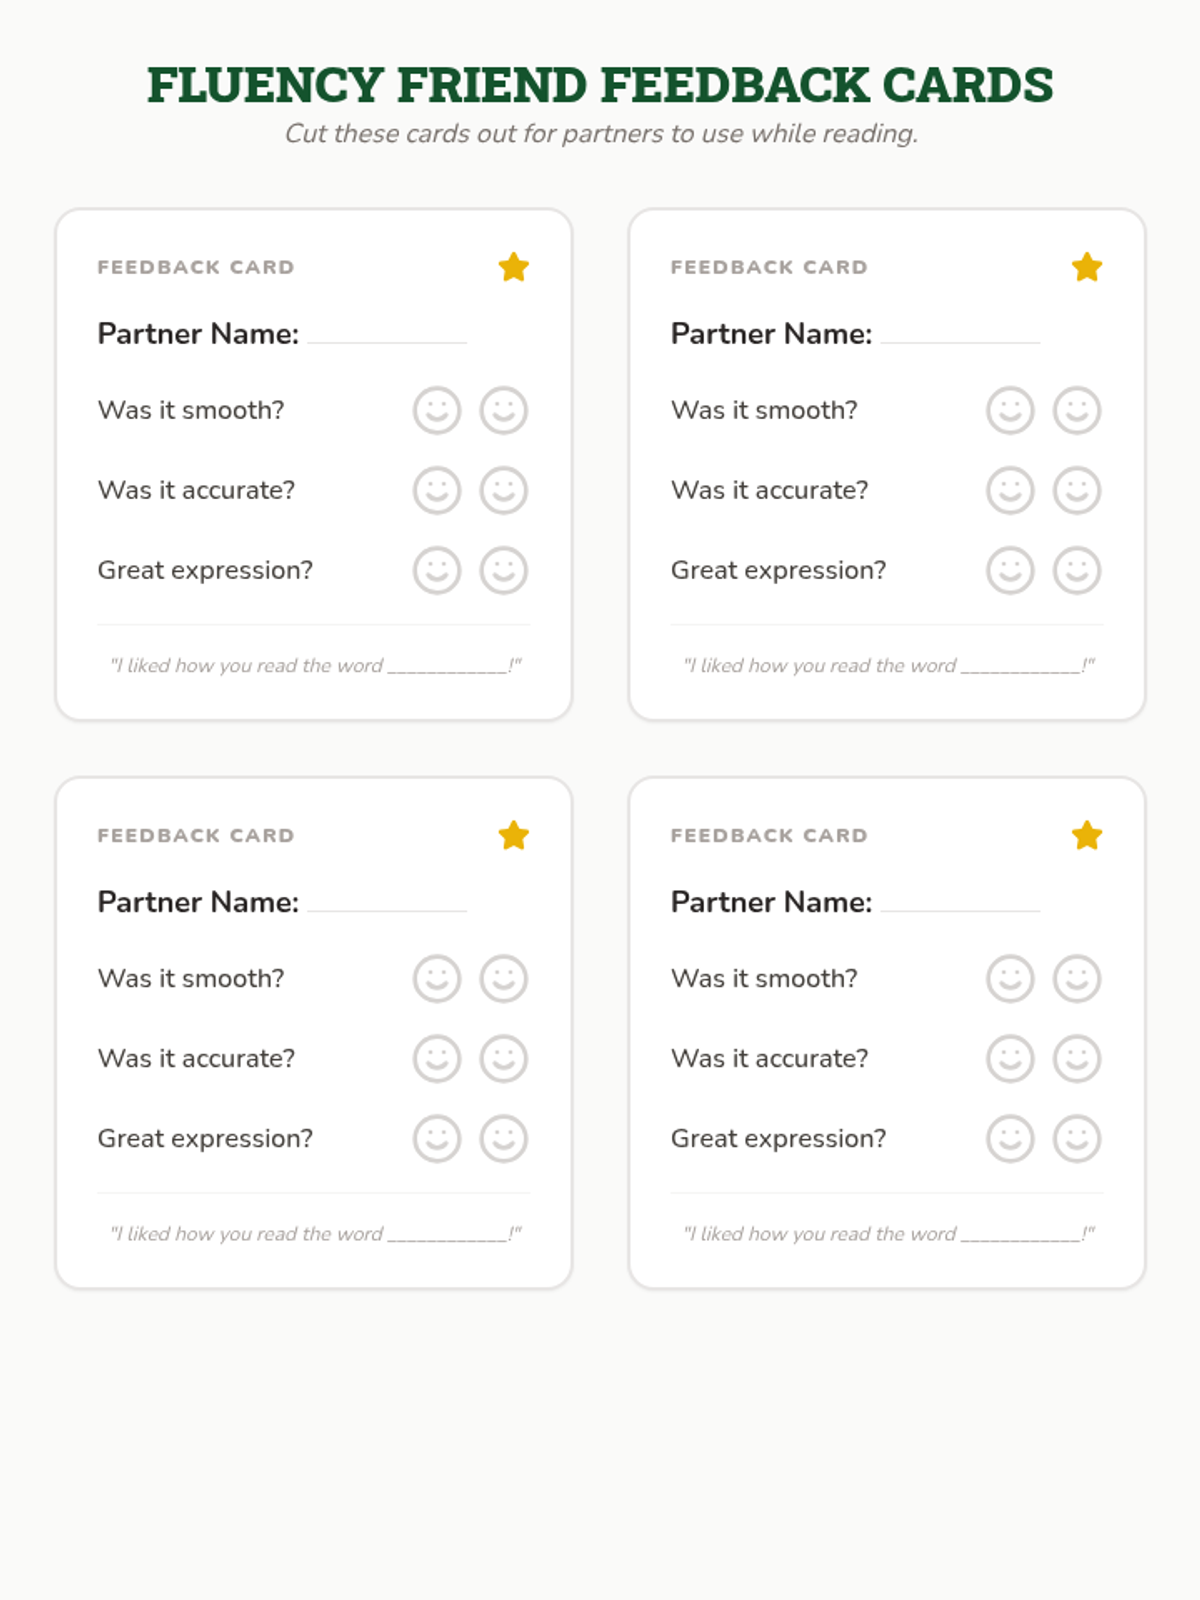Click the Partner Name line on top-left card
This screenshot has height=1600, width=1200.
387,336
